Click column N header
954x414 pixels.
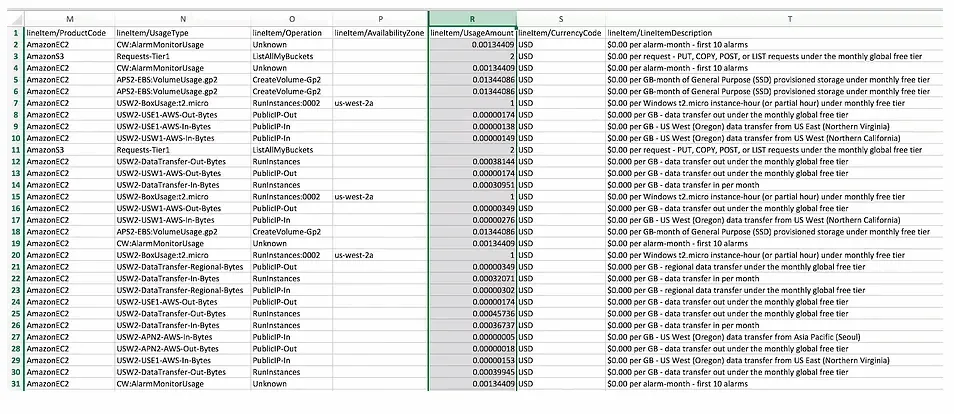[x=183, y=19]
